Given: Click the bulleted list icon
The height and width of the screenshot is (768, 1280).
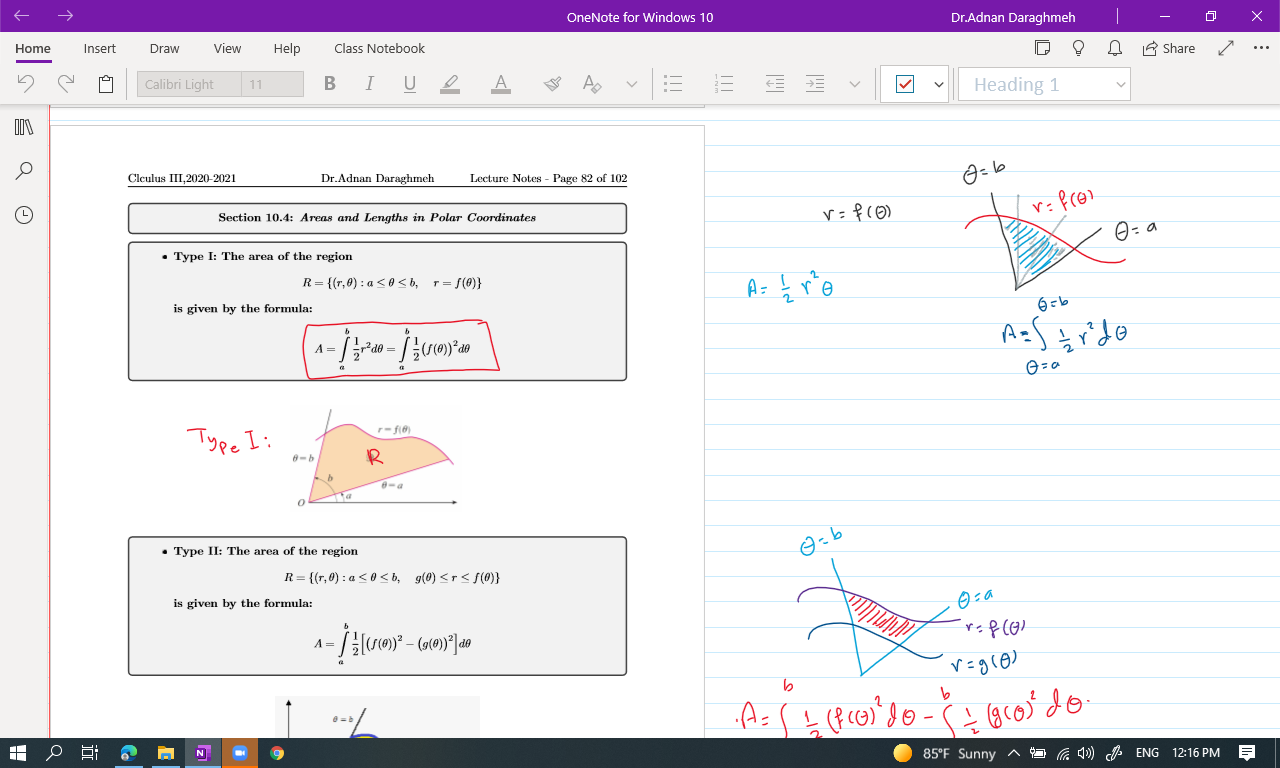Looking at the screenshot, I should [x=674, y=84].
